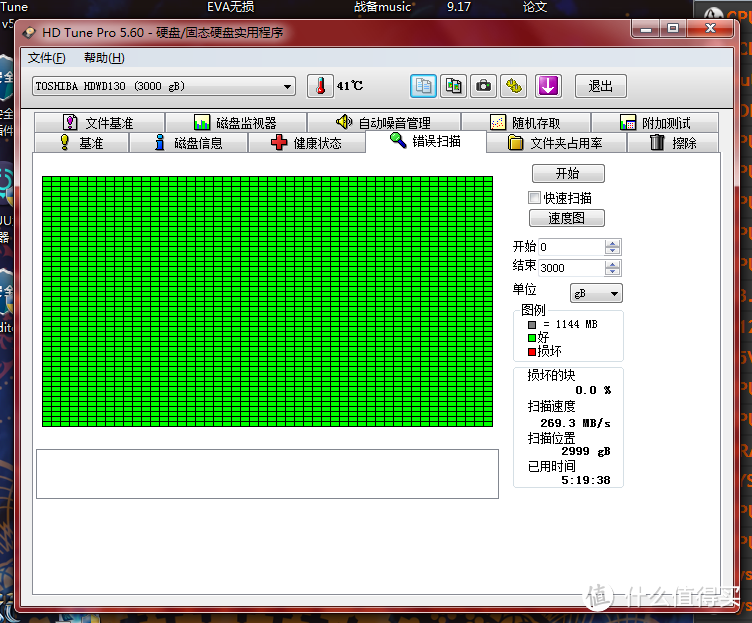Open the EVA无损 desktop item
This screenshot has height=623, width=752.
231,7
